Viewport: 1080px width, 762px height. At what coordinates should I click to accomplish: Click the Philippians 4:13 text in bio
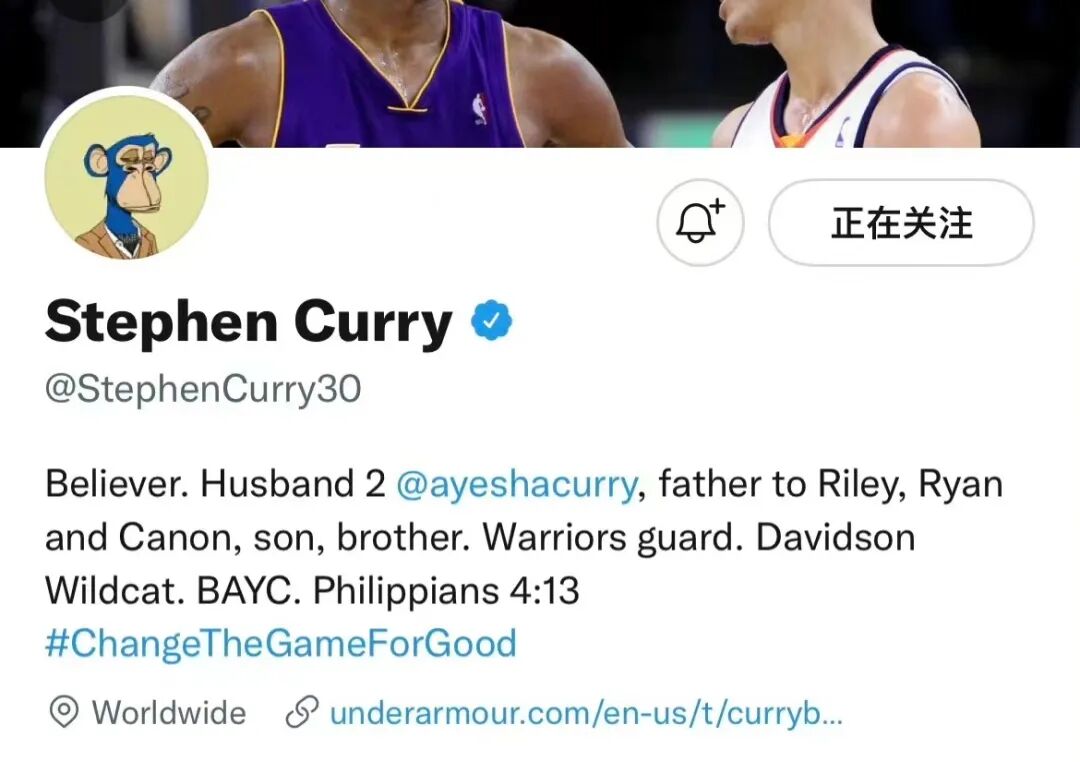(x=446, y=591)
